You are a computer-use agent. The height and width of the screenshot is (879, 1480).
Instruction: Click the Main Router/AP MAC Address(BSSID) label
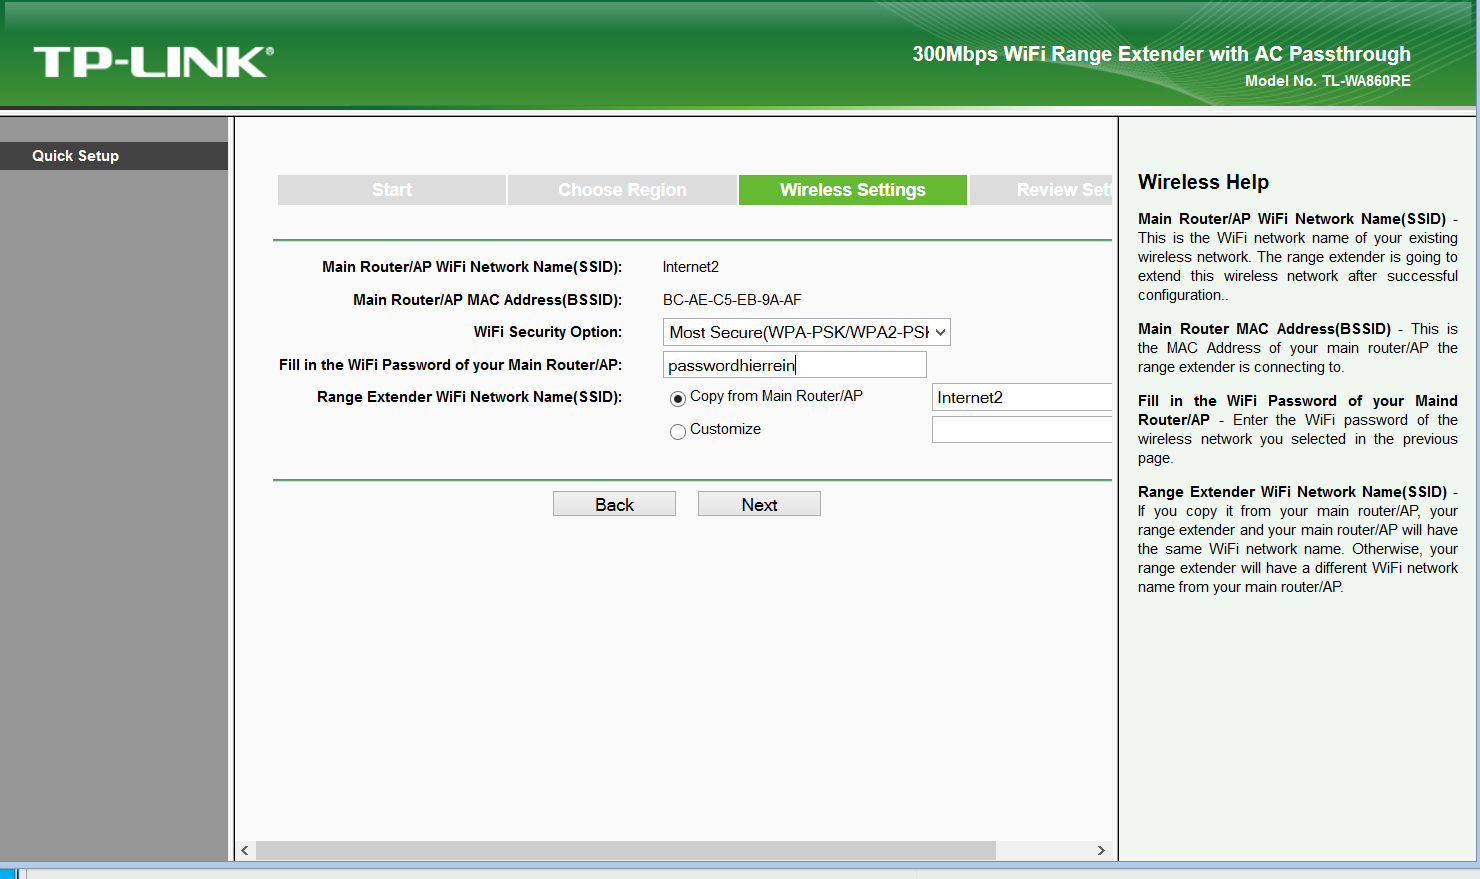click(487, 300)
